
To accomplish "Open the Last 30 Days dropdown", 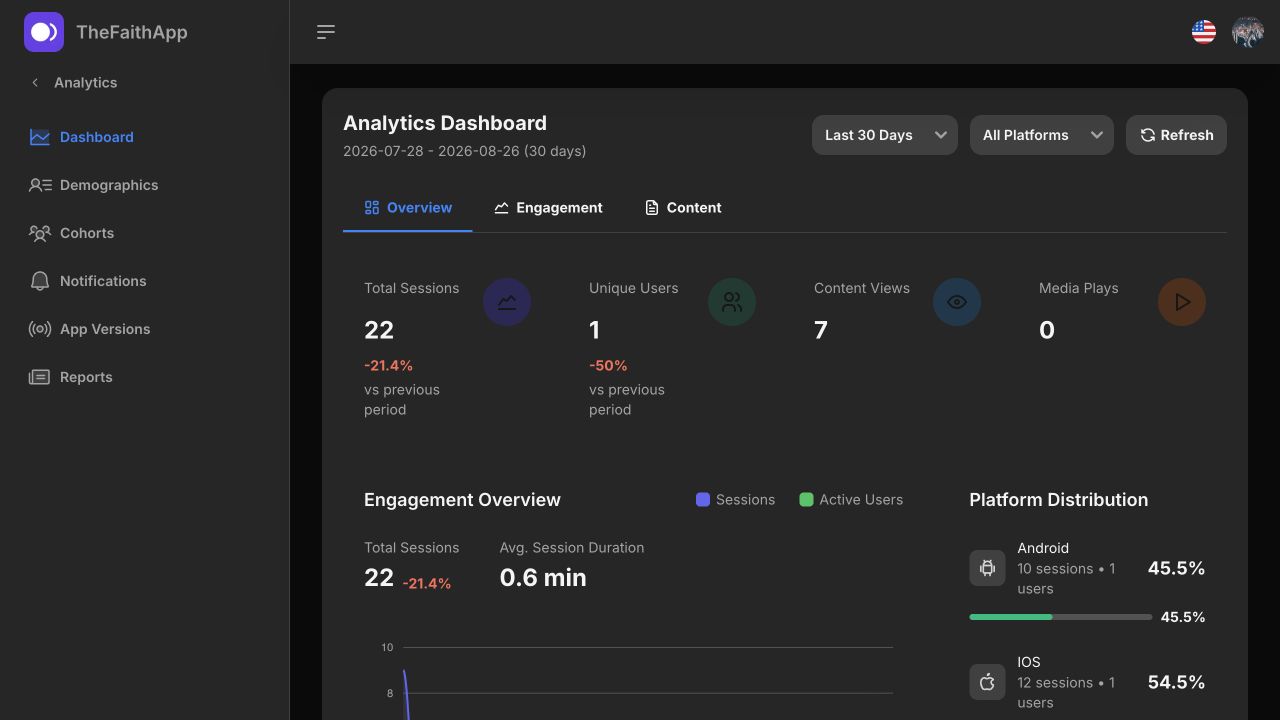I will (x=885, y=135).
